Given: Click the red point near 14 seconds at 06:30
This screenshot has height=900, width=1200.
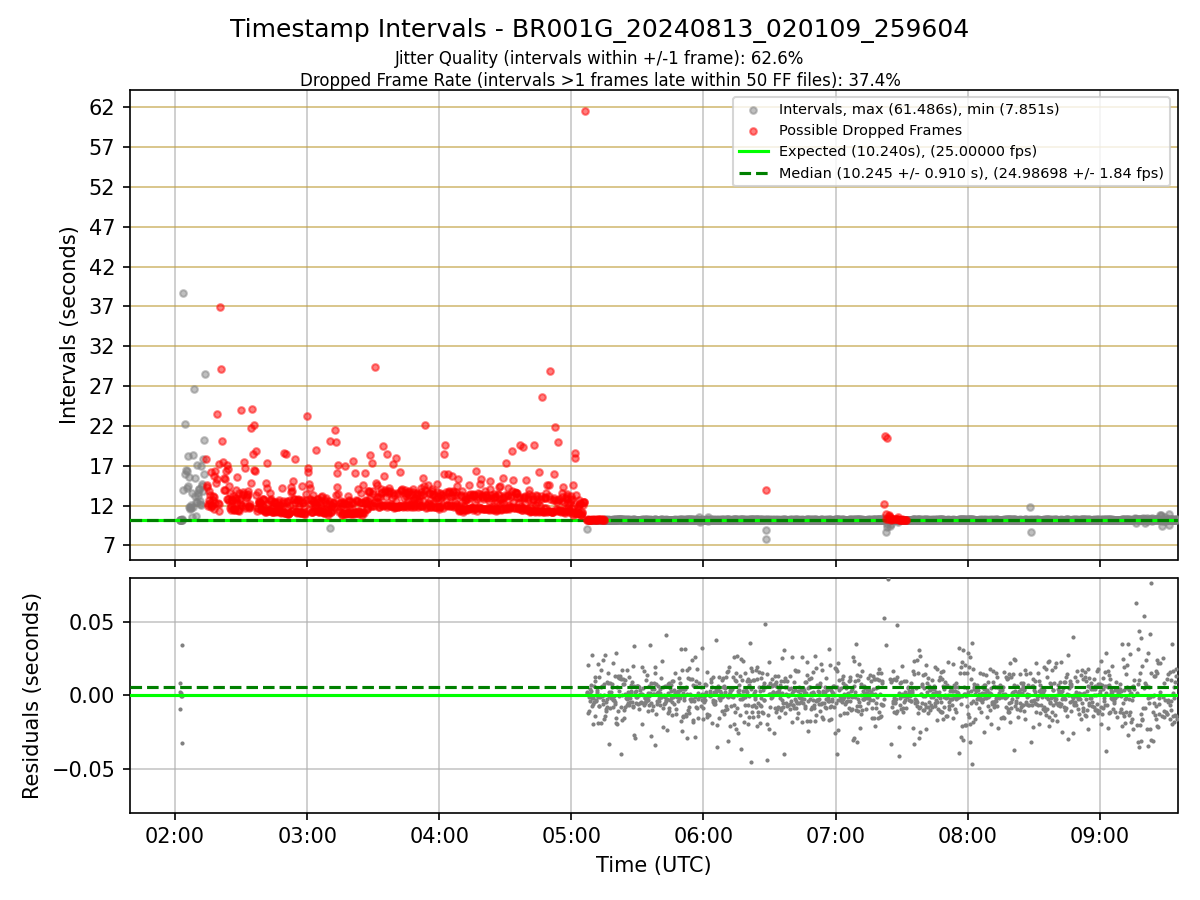Looking at the screenshot, I should point(766,490).
